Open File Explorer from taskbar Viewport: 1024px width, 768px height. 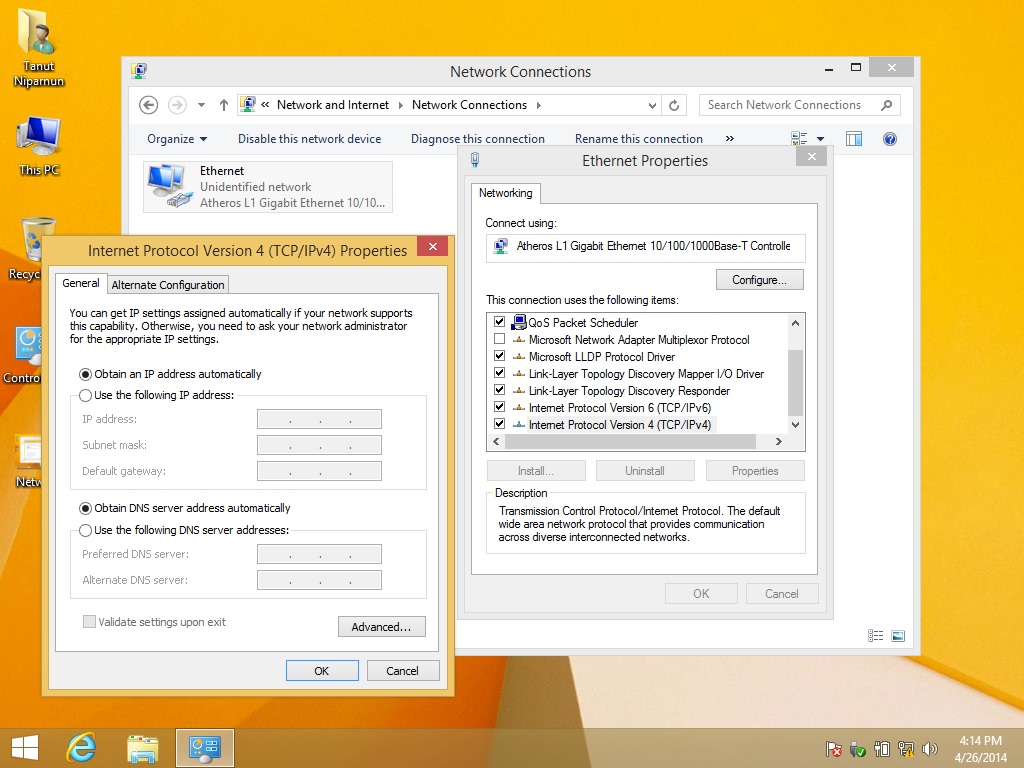tap(142, 748)
